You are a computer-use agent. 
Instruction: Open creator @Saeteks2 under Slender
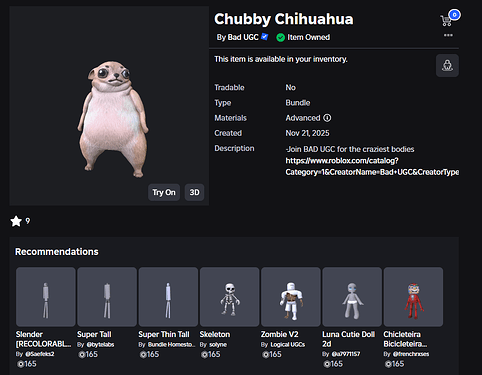pos(40,354)
